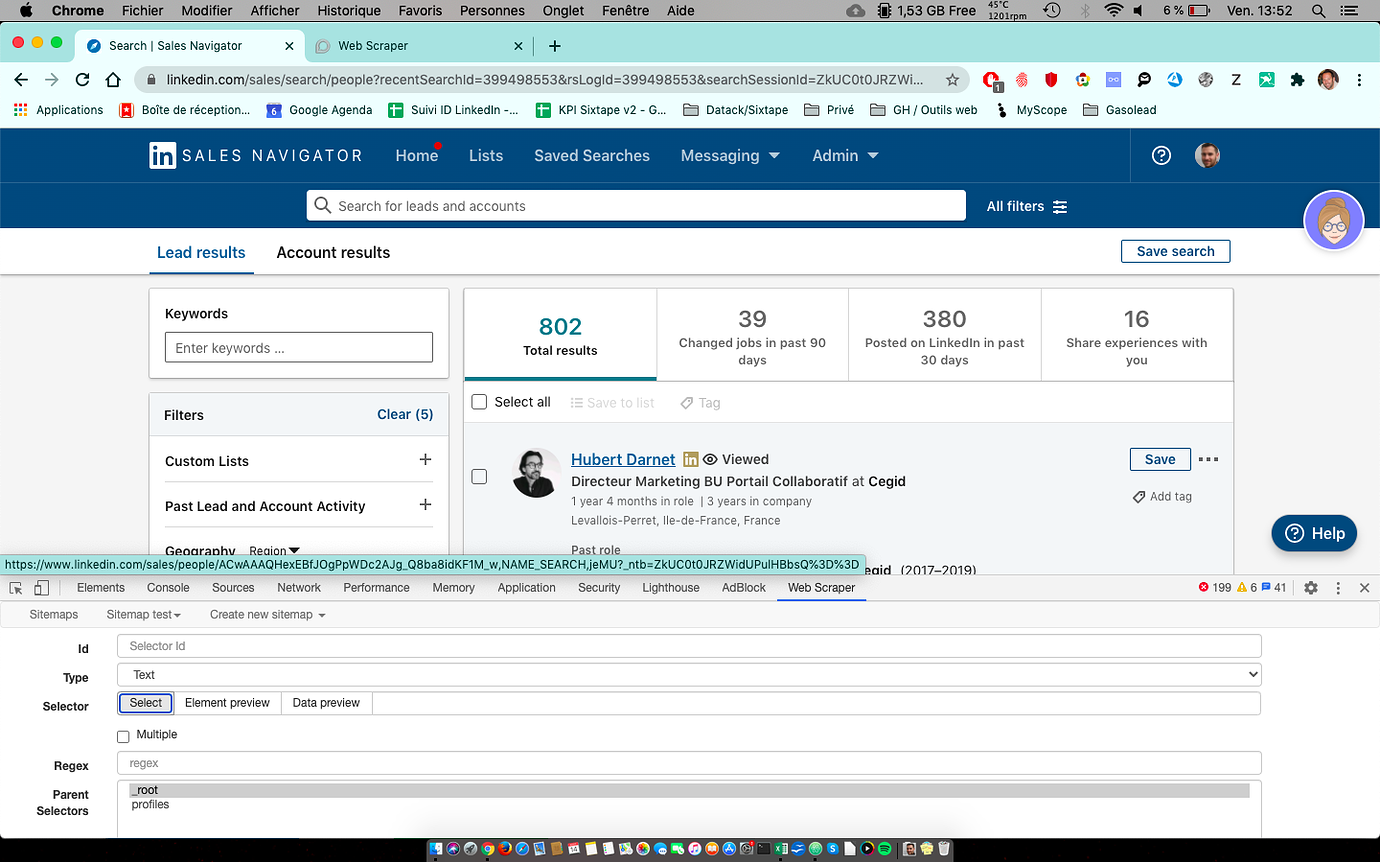Image resolution: width=1380 pixels, height=862 pixels.
Task: Save Hubert Darnet as a lead
Action: (x=1160, y=459)
